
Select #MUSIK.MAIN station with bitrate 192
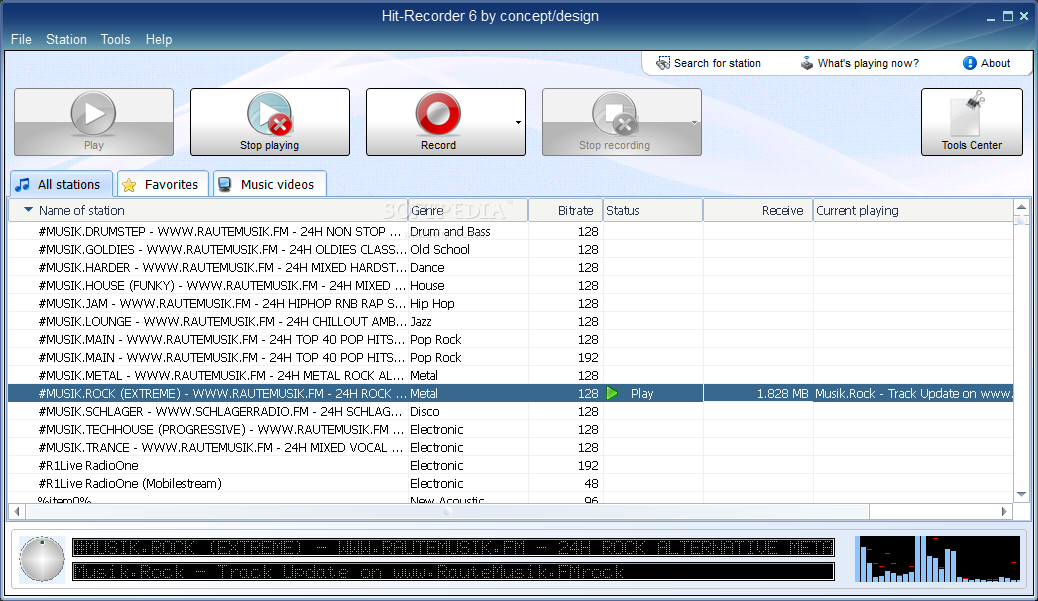(x=510, y=357)
